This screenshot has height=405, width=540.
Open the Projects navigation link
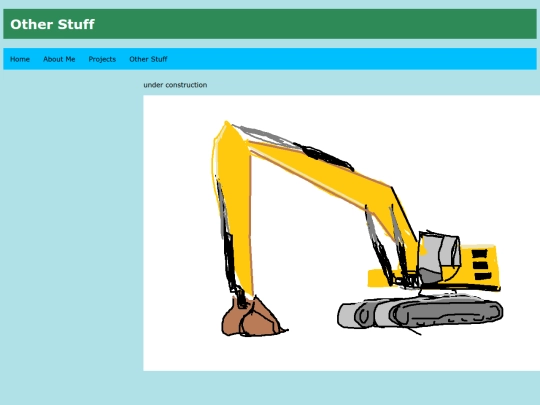click(102, 59)
